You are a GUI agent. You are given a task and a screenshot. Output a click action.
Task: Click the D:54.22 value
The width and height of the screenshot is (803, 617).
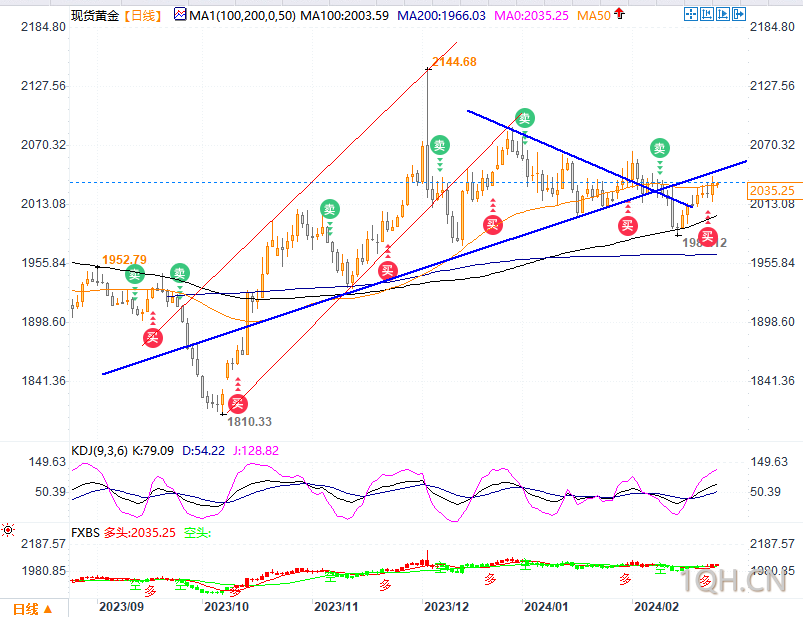[x=203, y=451]
